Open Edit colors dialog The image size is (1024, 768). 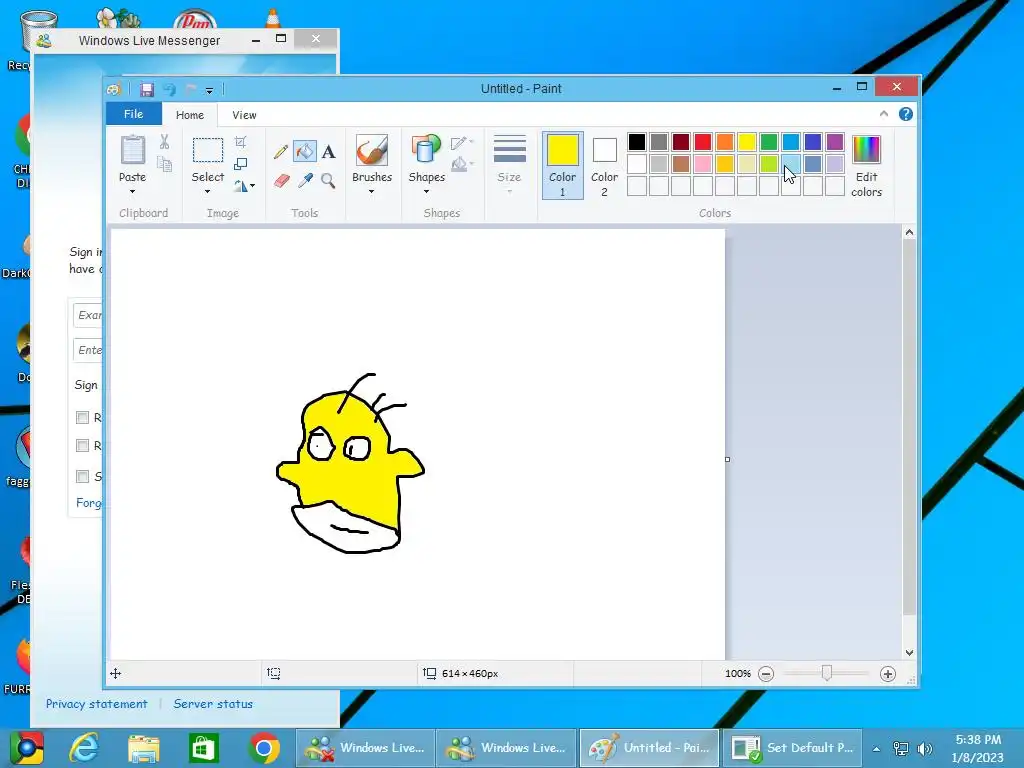pos(867,166)
